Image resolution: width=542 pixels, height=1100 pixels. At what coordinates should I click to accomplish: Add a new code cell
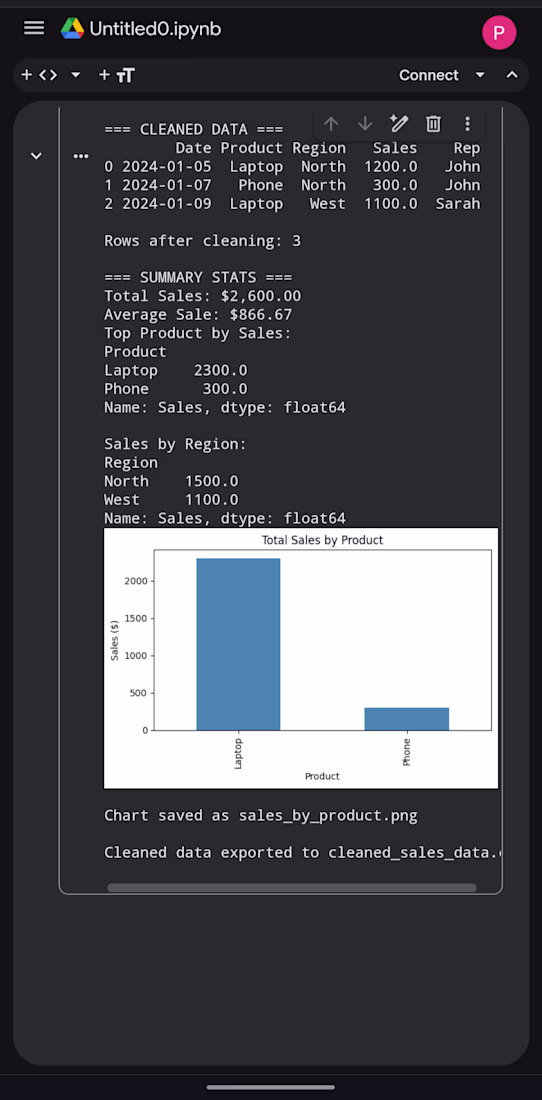point(39,75)
